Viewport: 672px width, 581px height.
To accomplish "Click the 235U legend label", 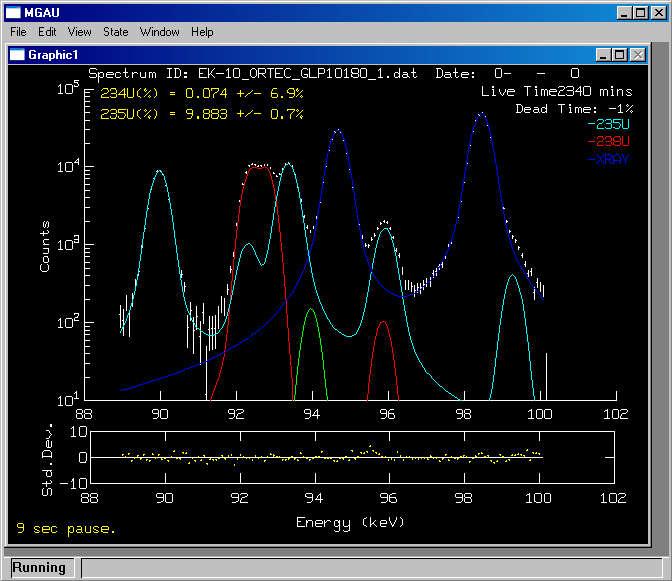I will (x=608, y=124).
